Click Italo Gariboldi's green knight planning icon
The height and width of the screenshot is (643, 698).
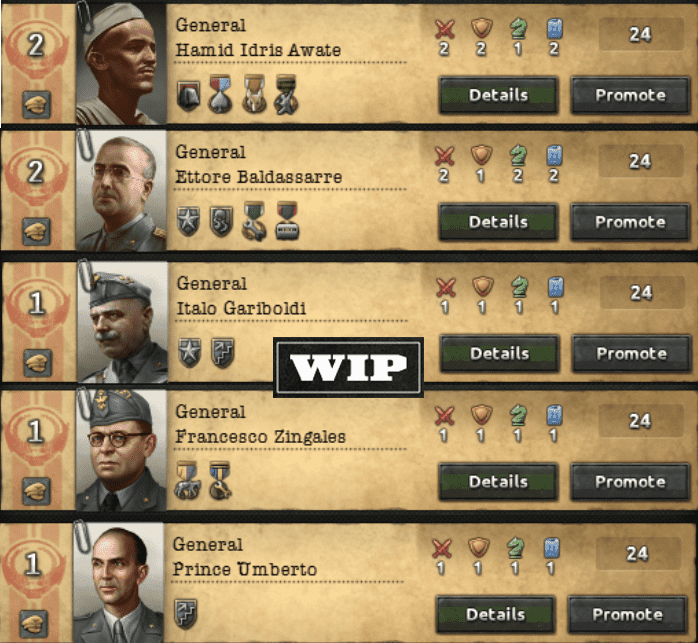click(x=519, y=287)
